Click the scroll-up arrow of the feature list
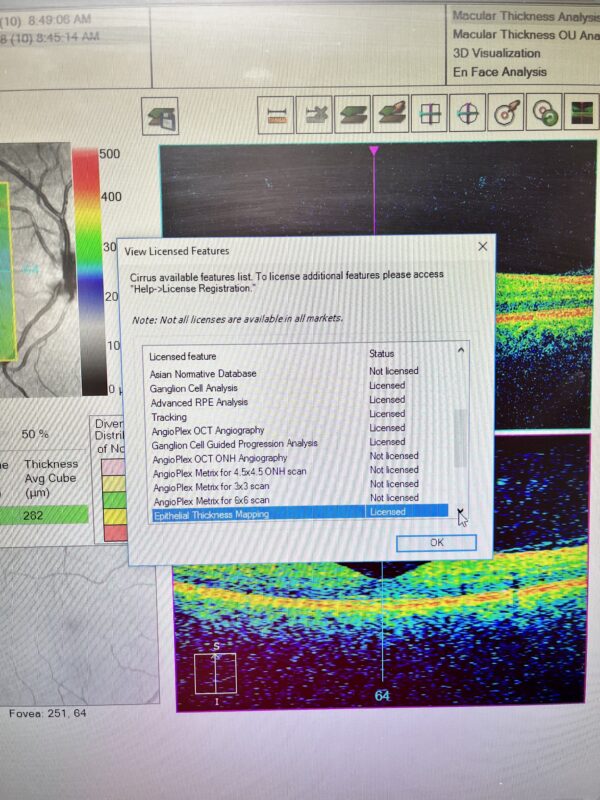The width and height of the screenshot is (600, 800). (461, 351)
